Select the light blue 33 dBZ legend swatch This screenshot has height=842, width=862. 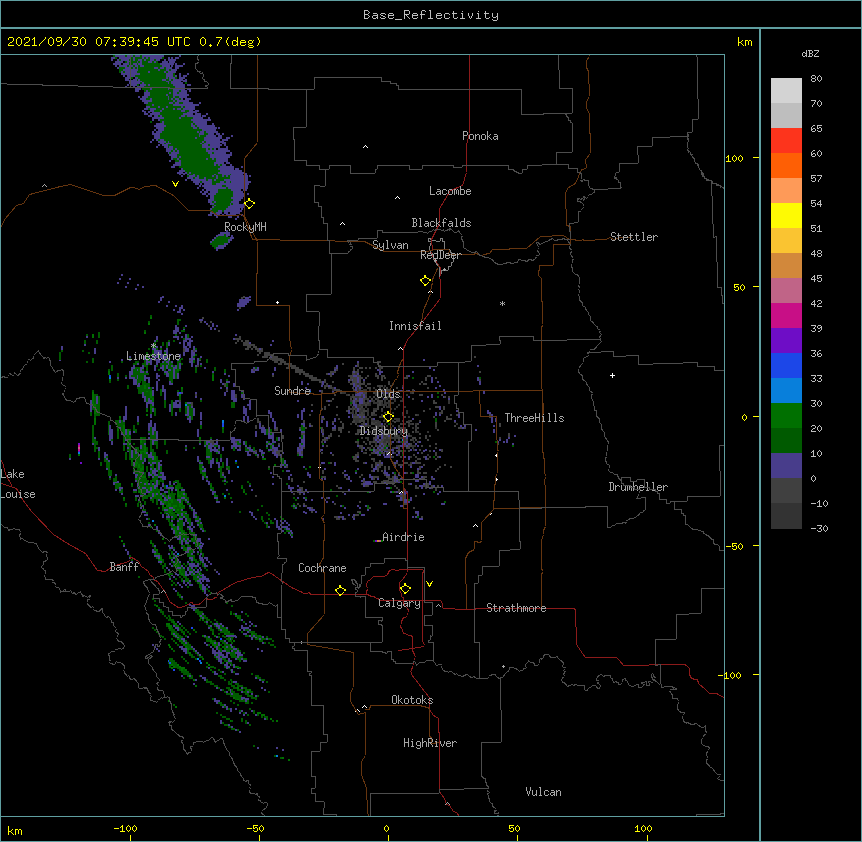point(786,391)
